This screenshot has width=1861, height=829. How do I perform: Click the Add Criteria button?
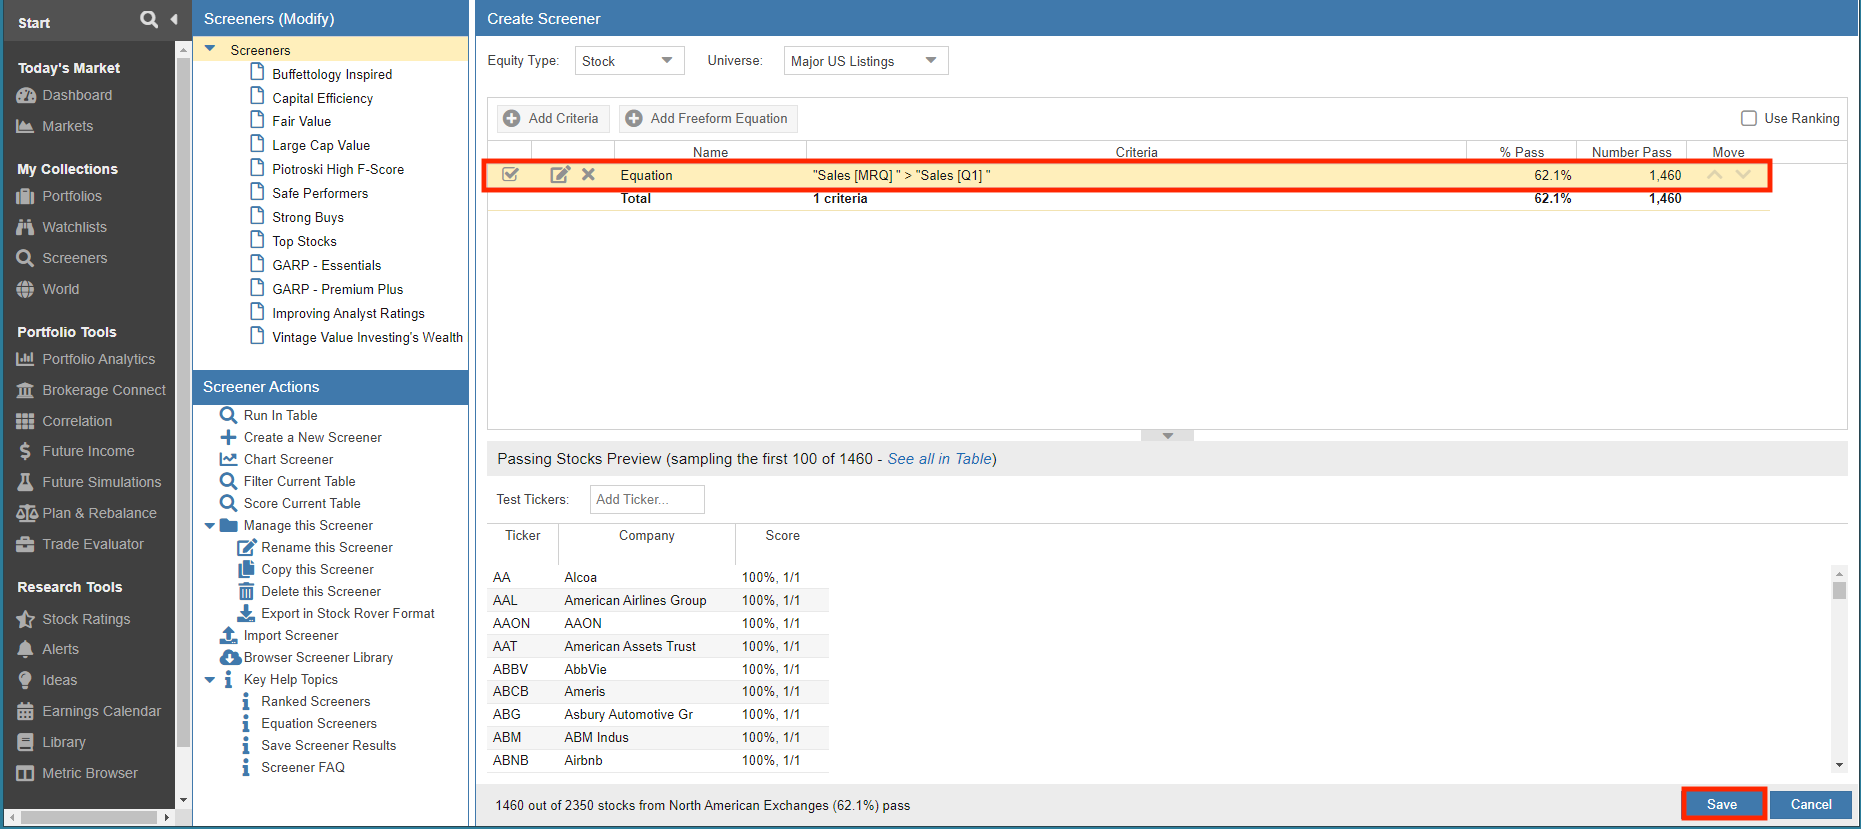click(x=553, y=118)
